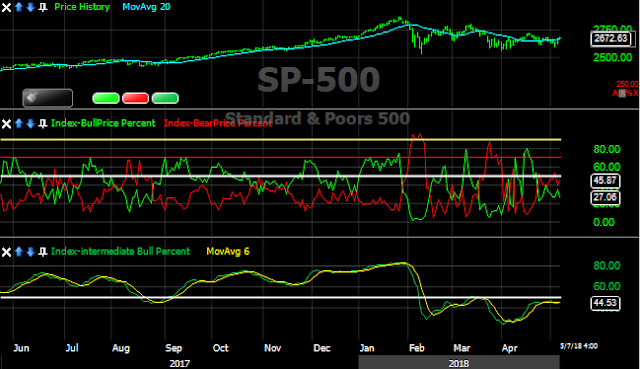The height and width of the screenshot is (369, 640).
Task: Click the 80.00 label in the bottom pane
Action: coord(607,266)
